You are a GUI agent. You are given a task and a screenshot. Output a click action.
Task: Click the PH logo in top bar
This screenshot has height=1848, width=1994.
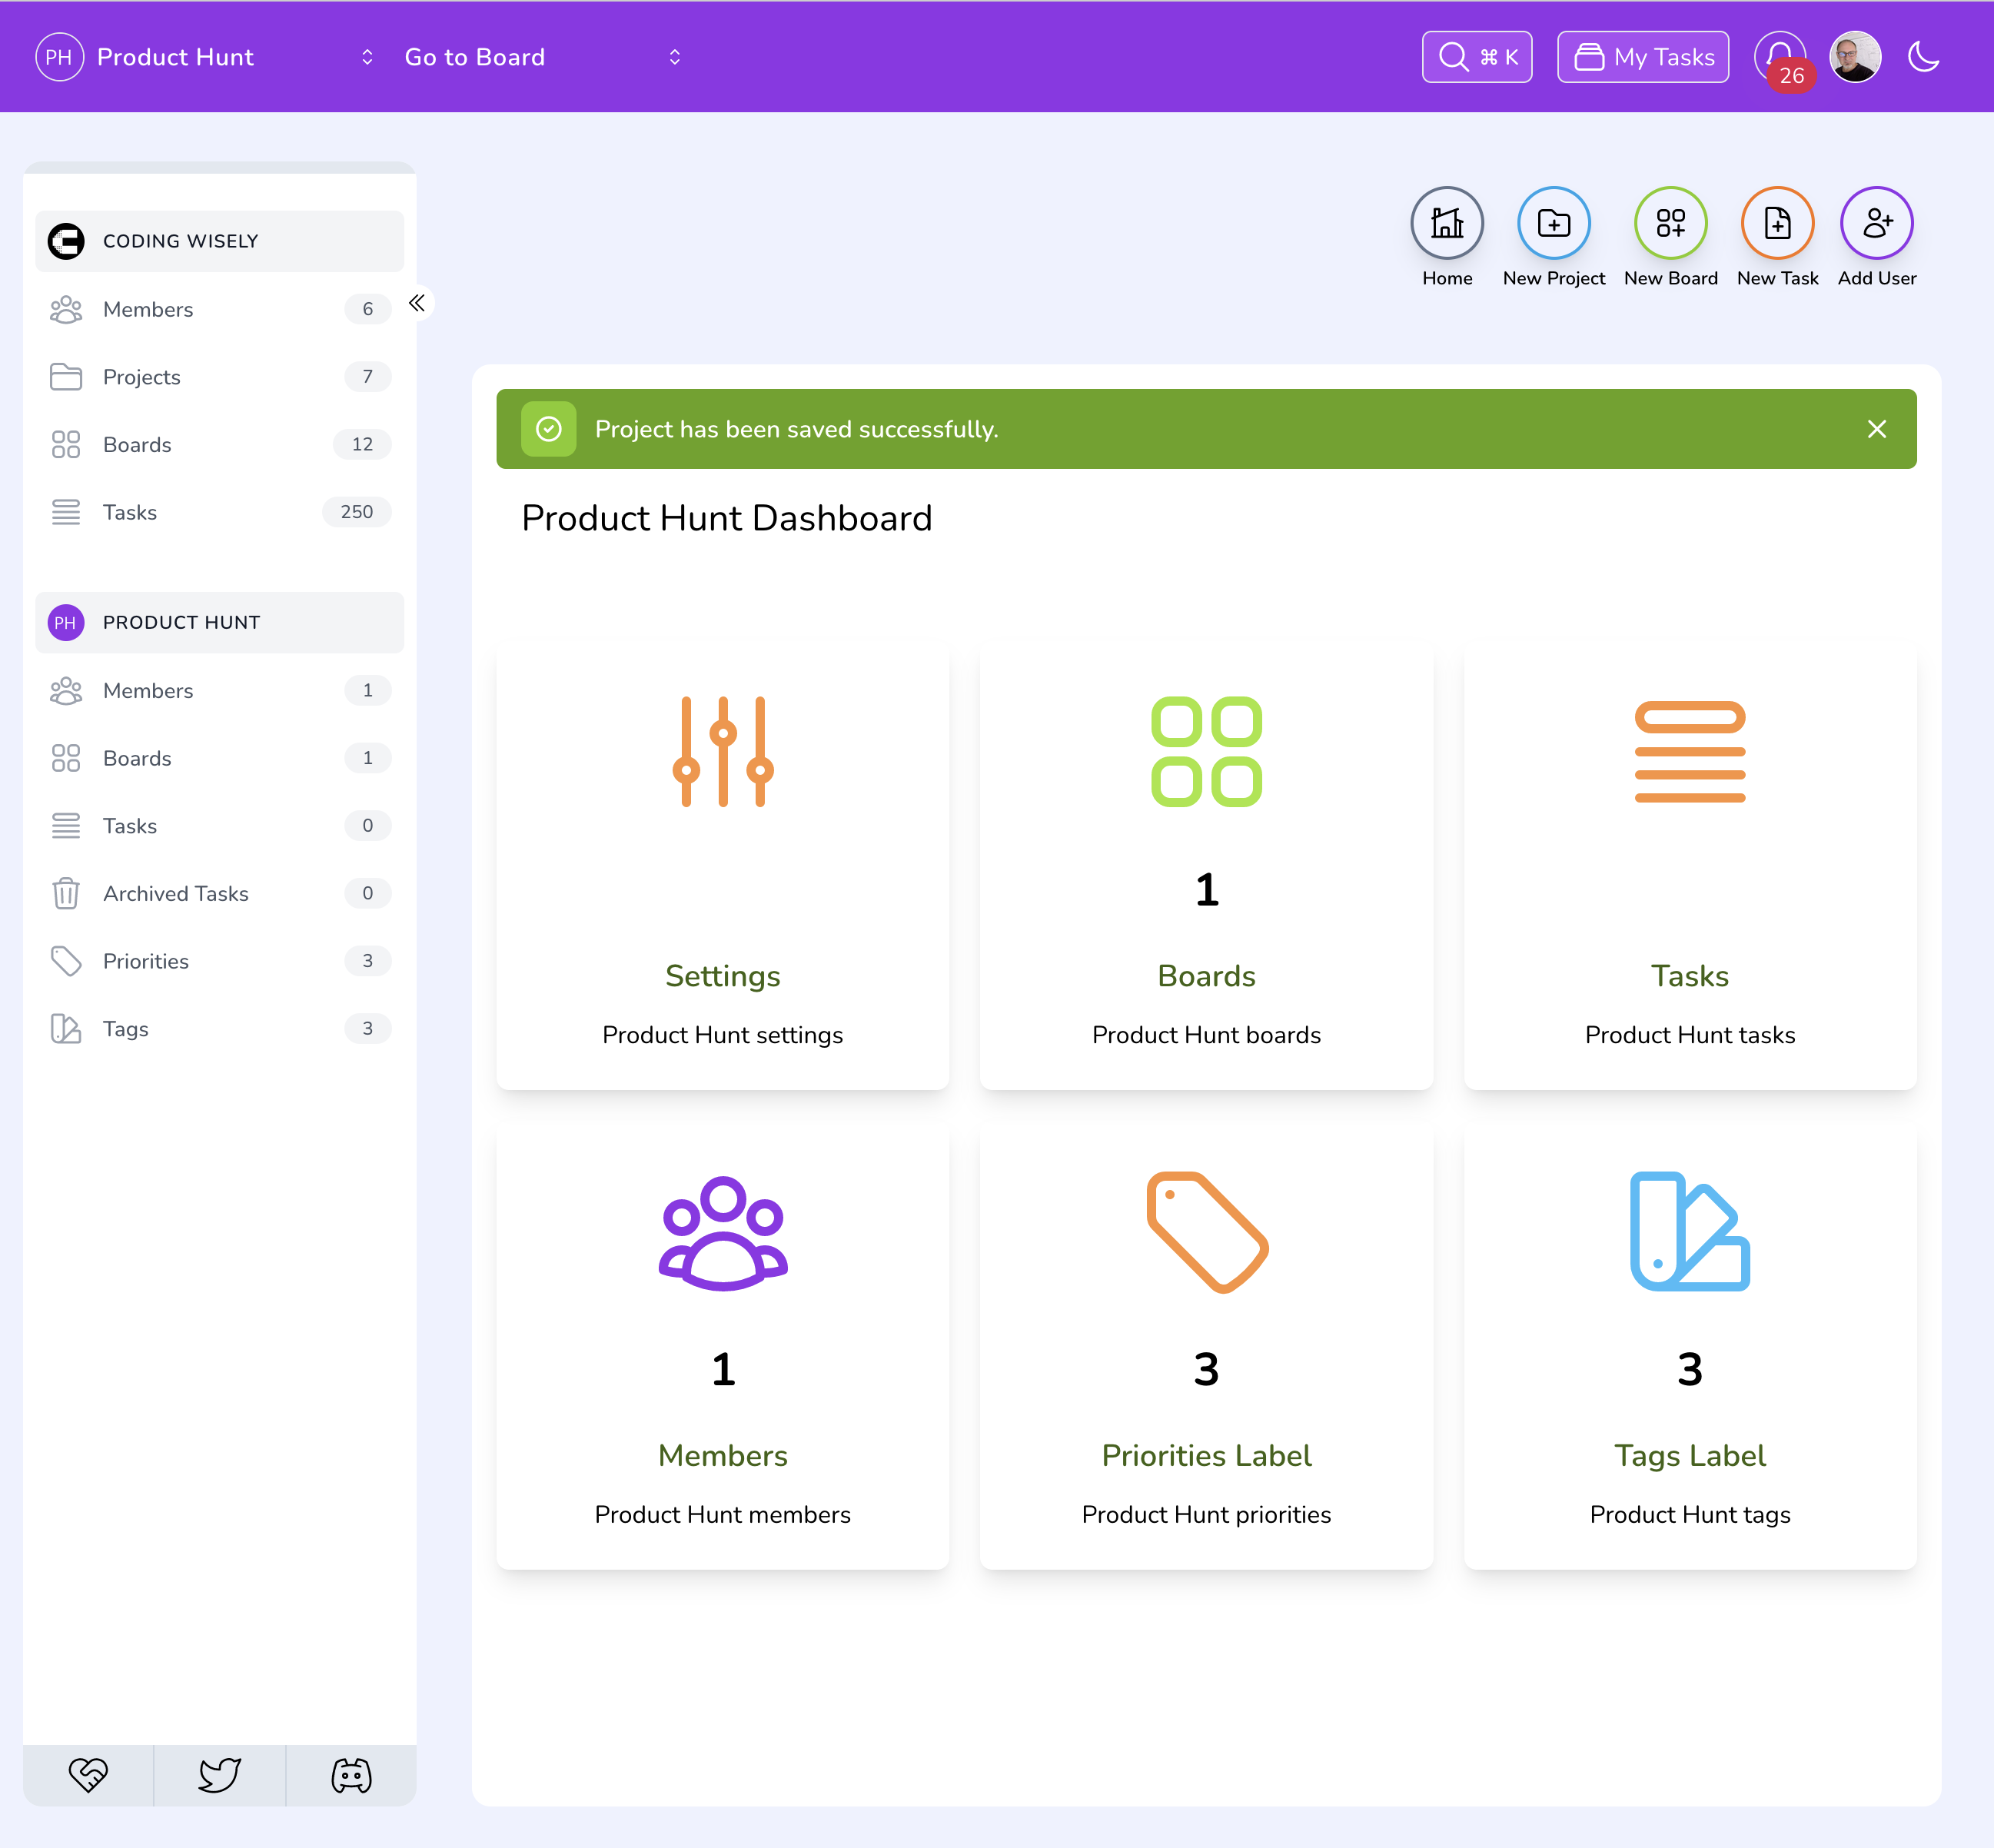[59, 57]
